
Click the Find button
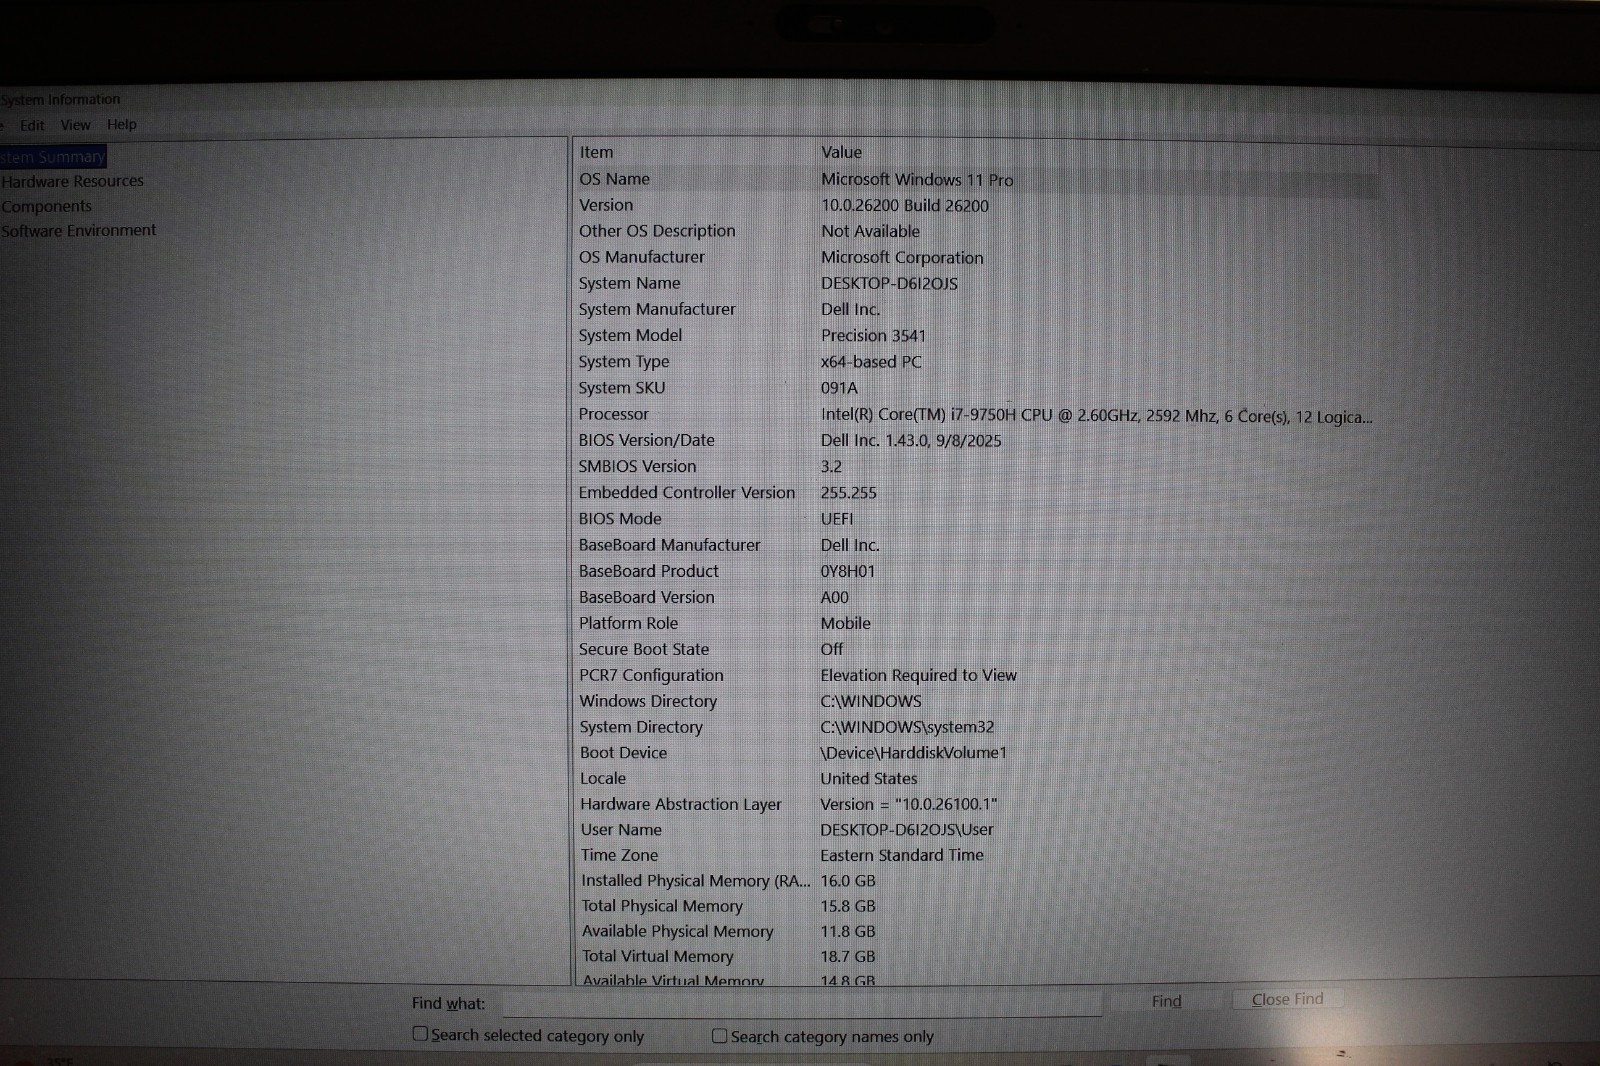tap(1166, 1001)
